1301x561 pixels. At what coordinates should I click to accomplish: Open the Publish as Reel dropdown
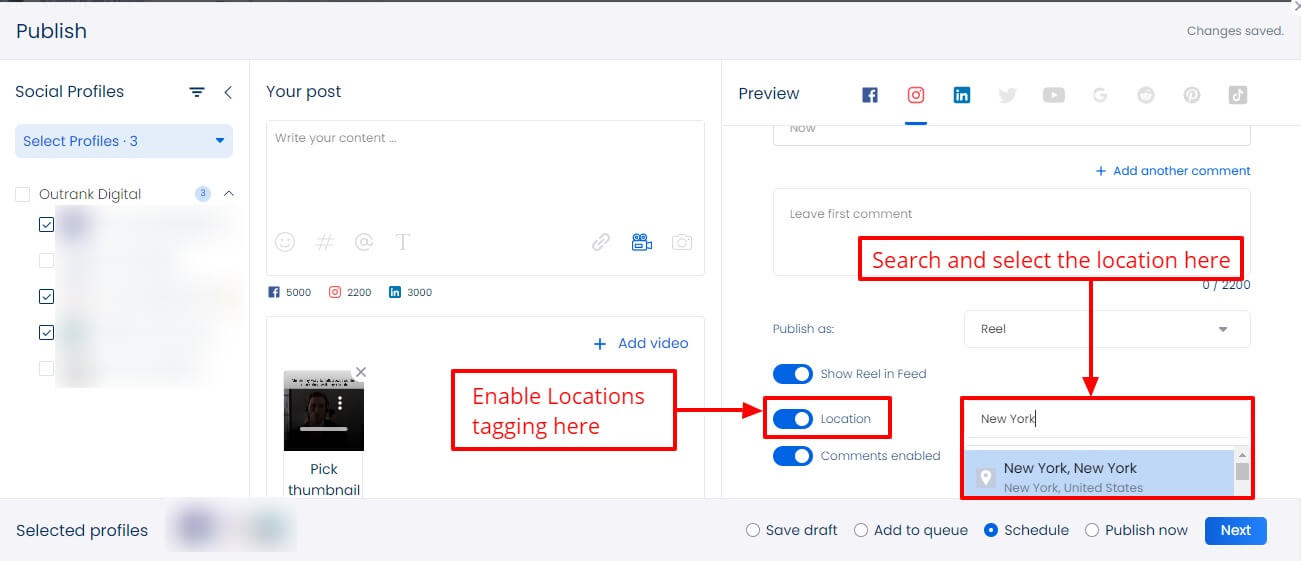(x=1107, y=329)
